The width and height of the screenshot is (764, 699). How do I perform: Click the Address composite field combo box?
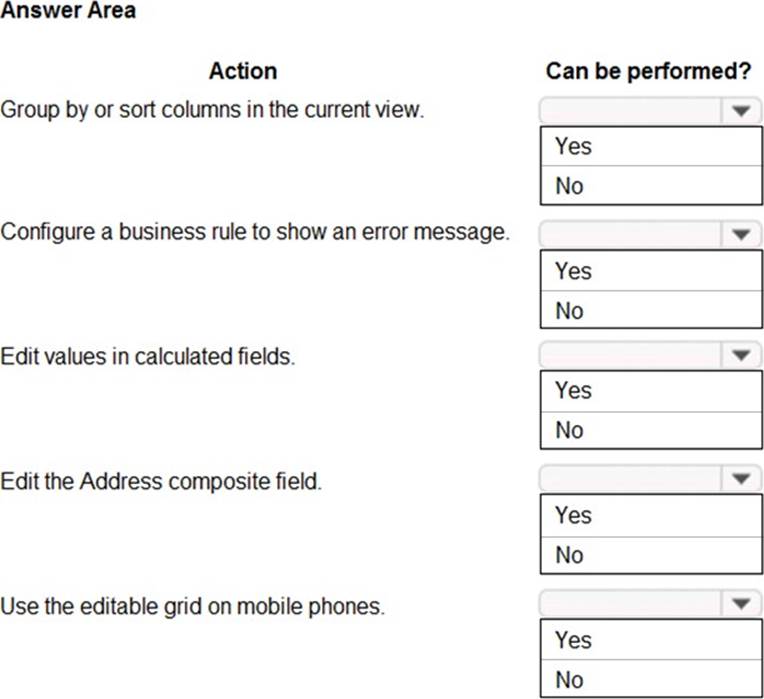tap(630, 479)
